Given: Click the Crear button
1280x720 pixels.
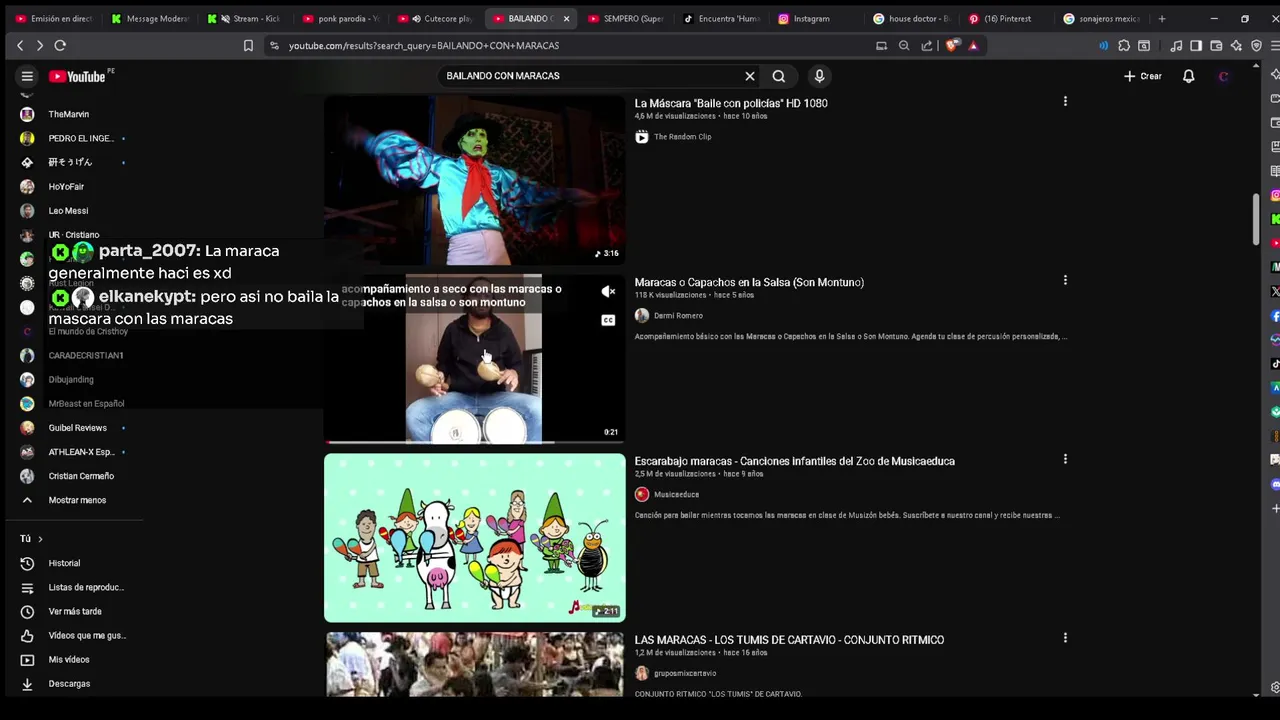Looking at the screenshot, I should (1142, 76).
